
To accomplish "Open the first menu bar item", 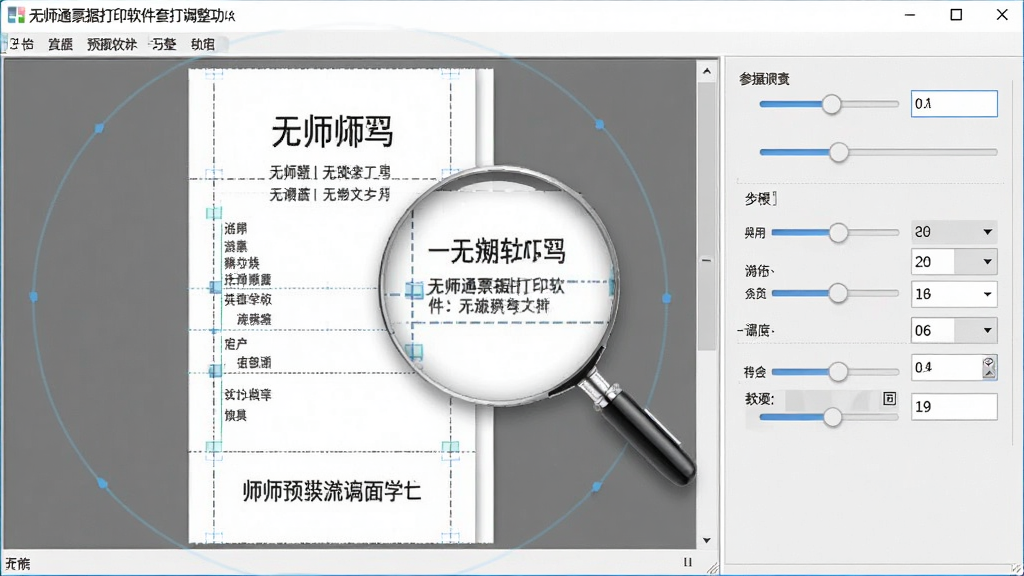I will [x=22, y=44].
